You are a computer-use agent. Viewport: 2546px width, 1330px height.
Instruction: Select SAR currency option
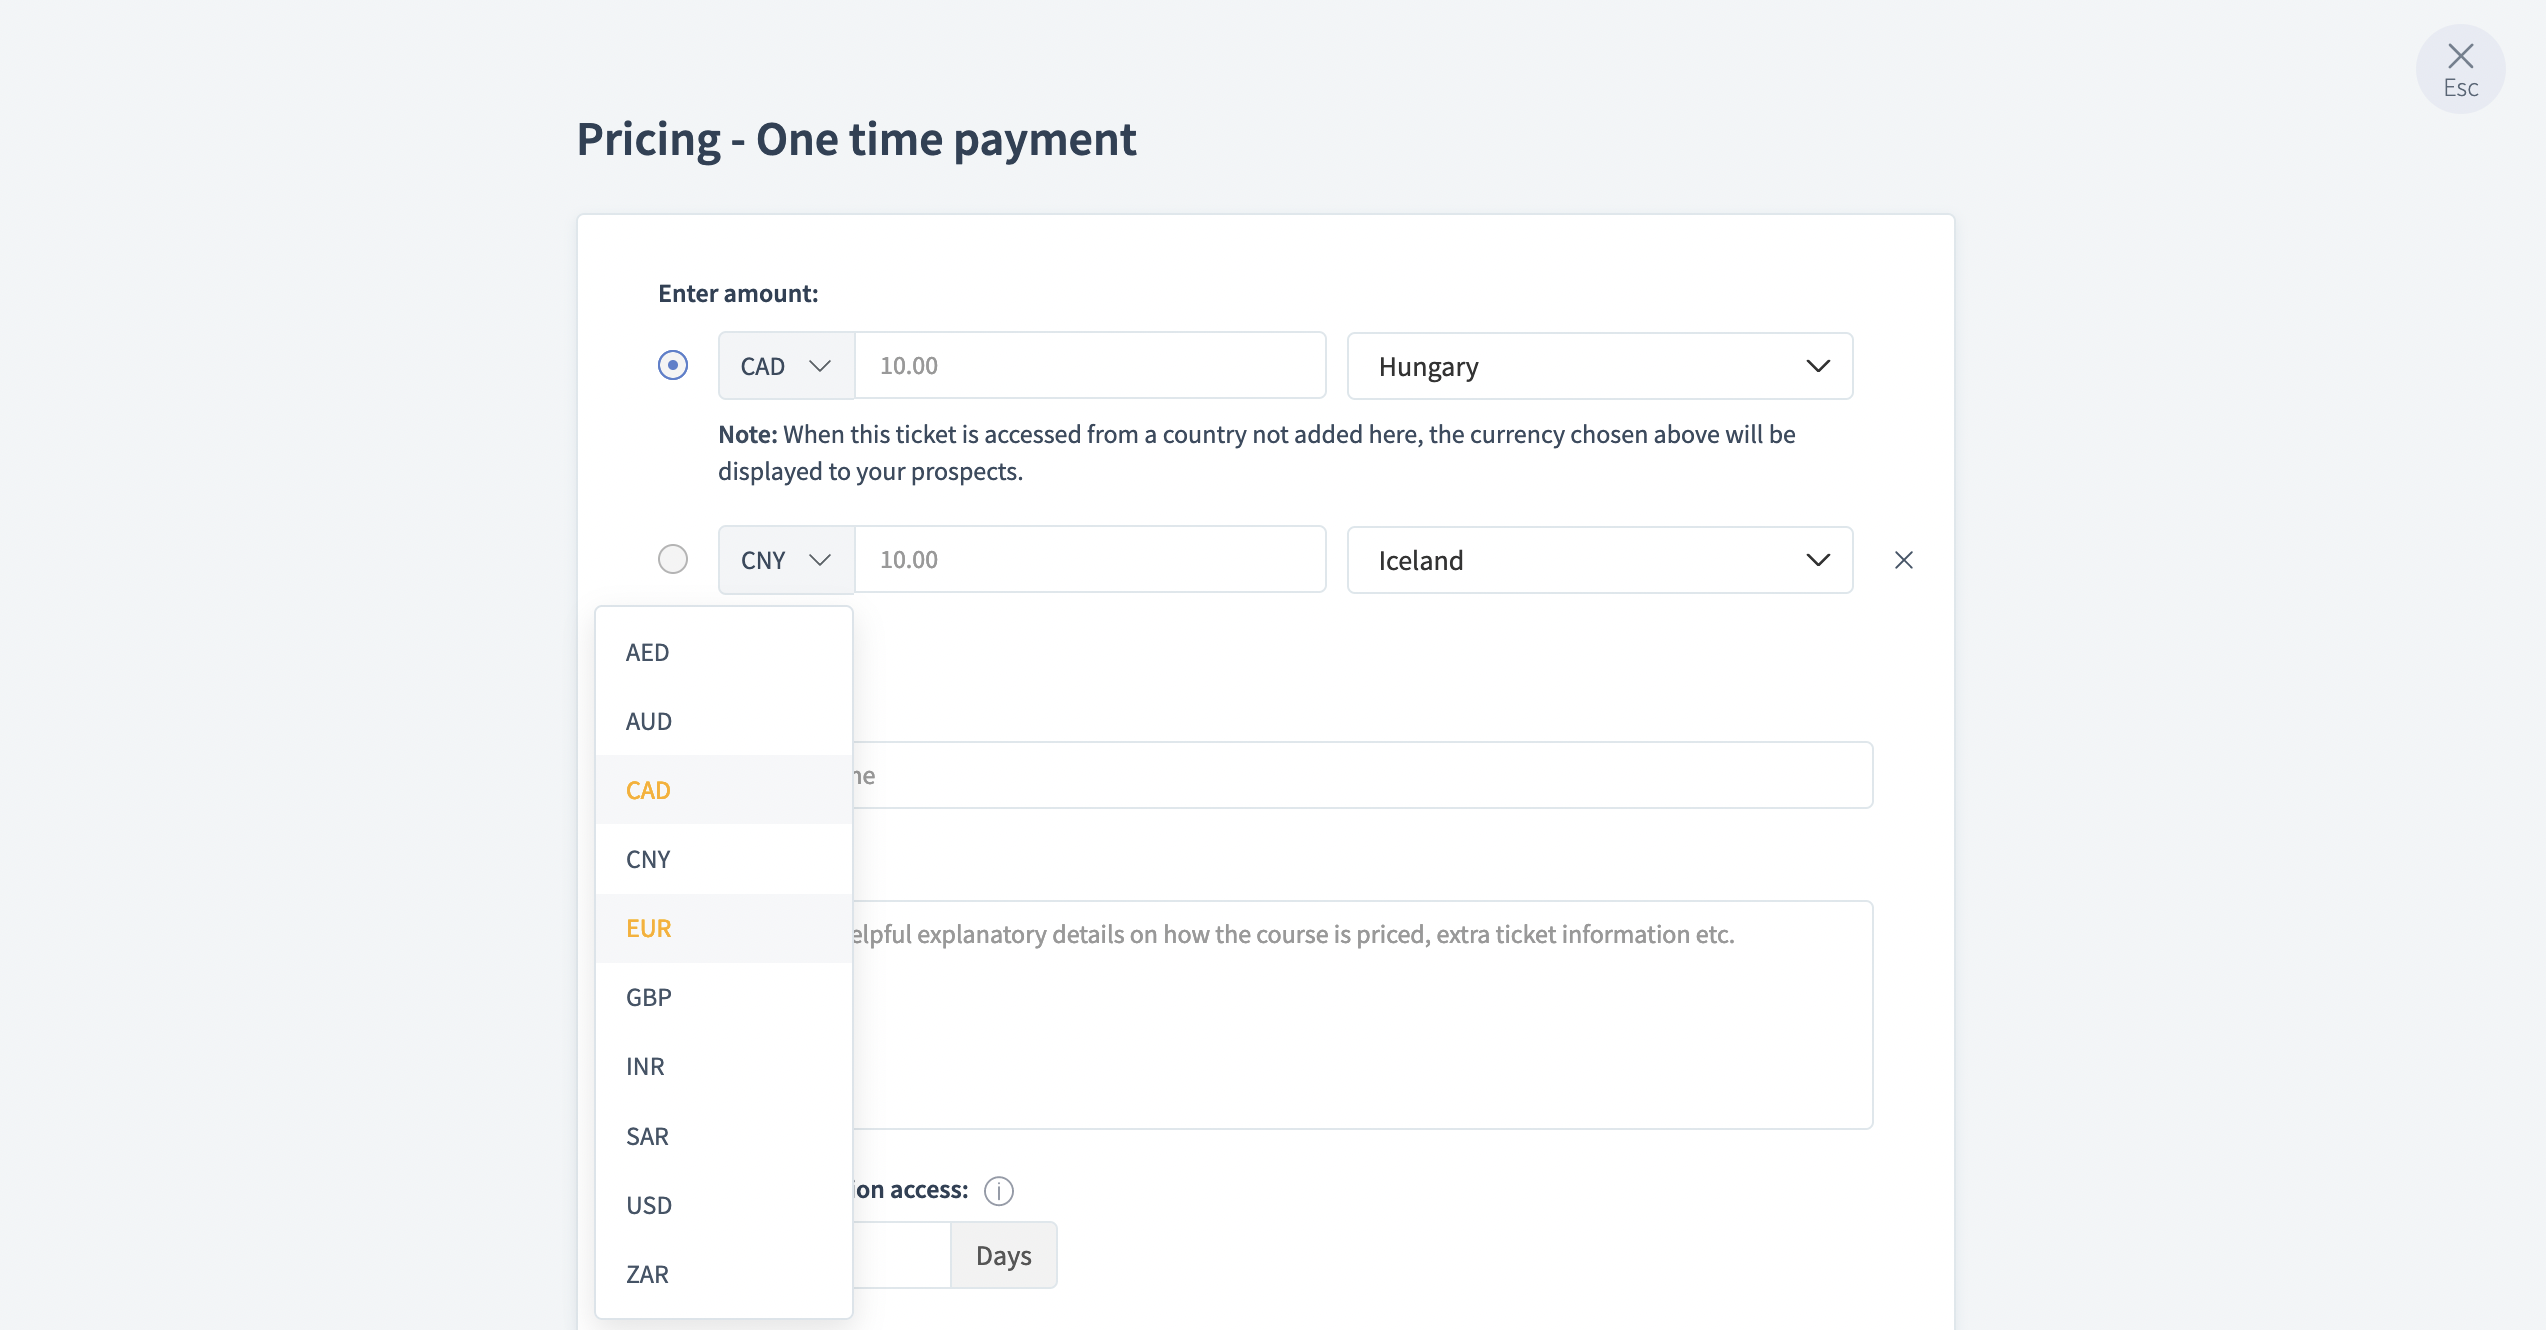click(724, 1136)
